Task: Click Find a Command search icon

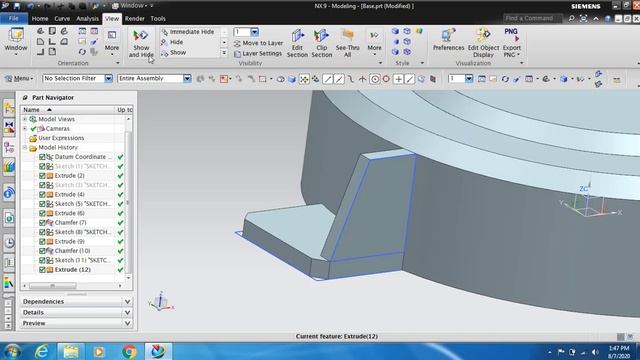Action: pos(571,18)
